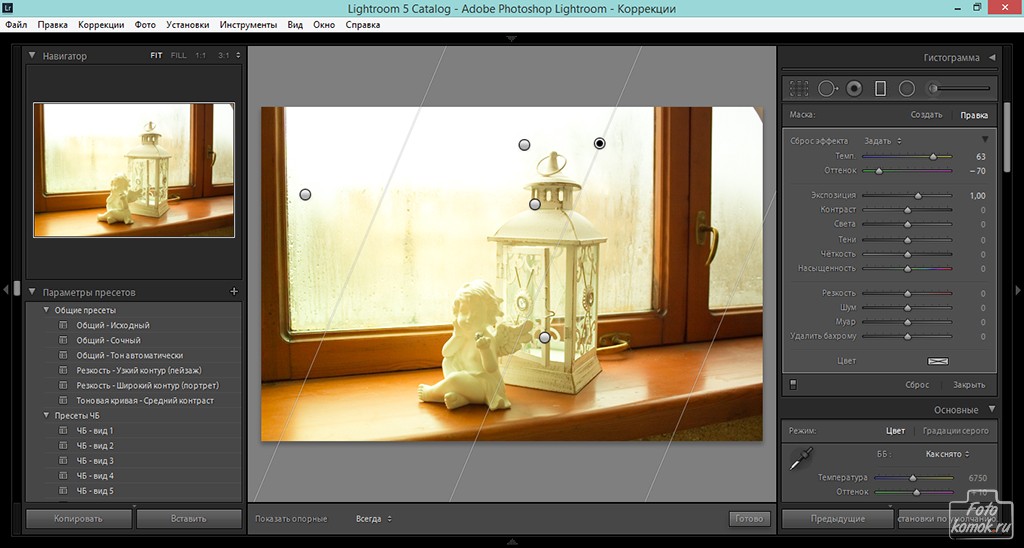Image resolution: width=1024 pixels, height=548 pixels.
Task: Collapse the Параметры пресетов panel
Action: click(32, 292)
